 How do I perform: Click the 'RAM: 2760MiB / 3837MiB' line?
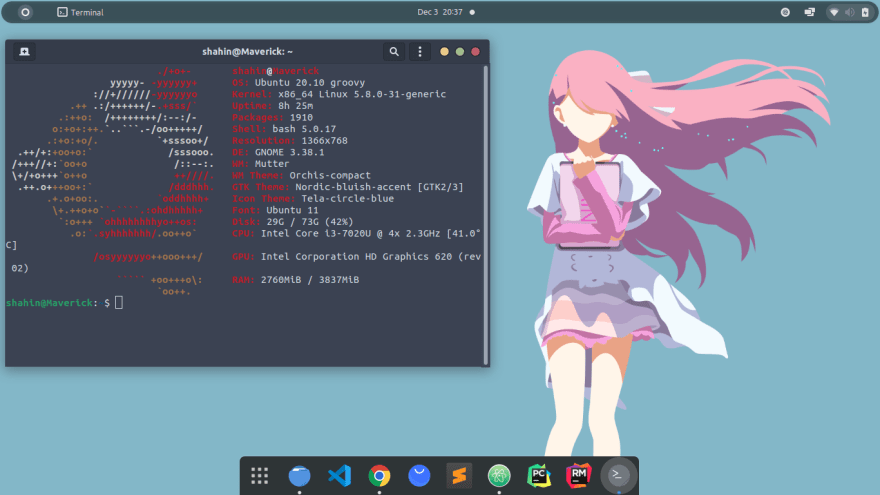(x=296, y=280)
